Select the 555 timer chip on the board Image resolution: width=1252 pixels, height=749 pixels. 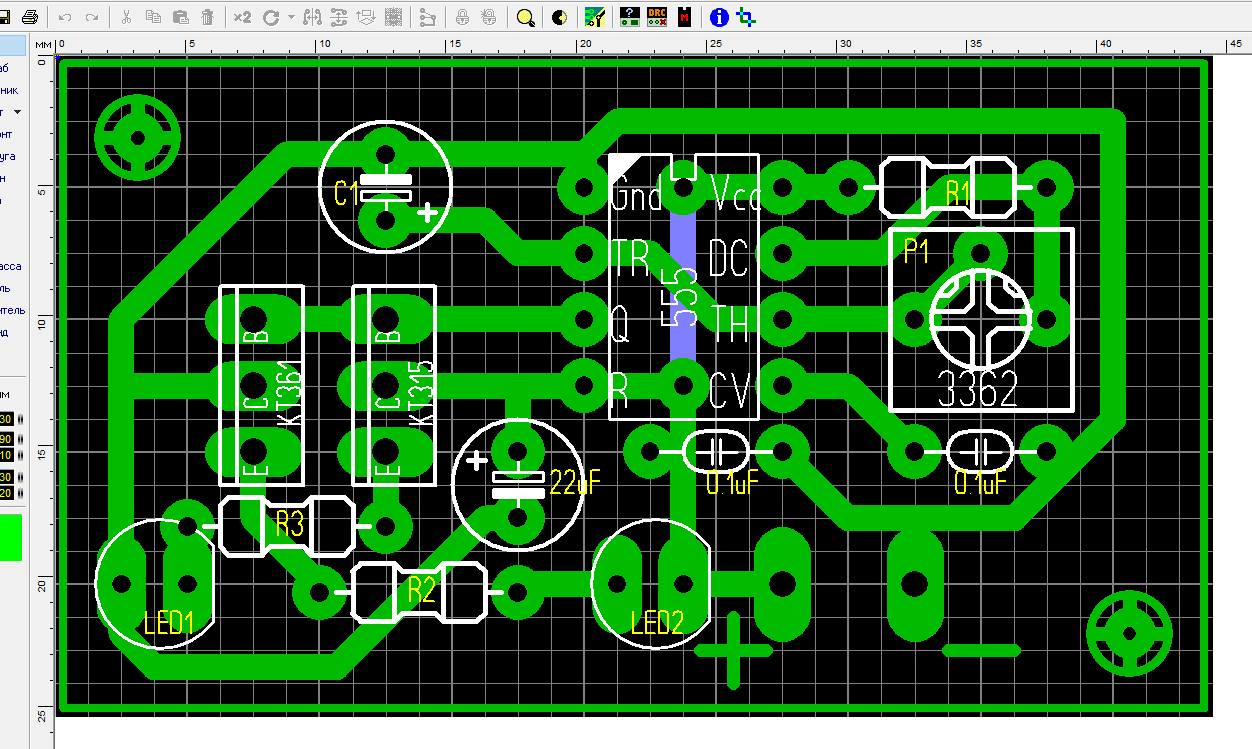click(684, 297)
